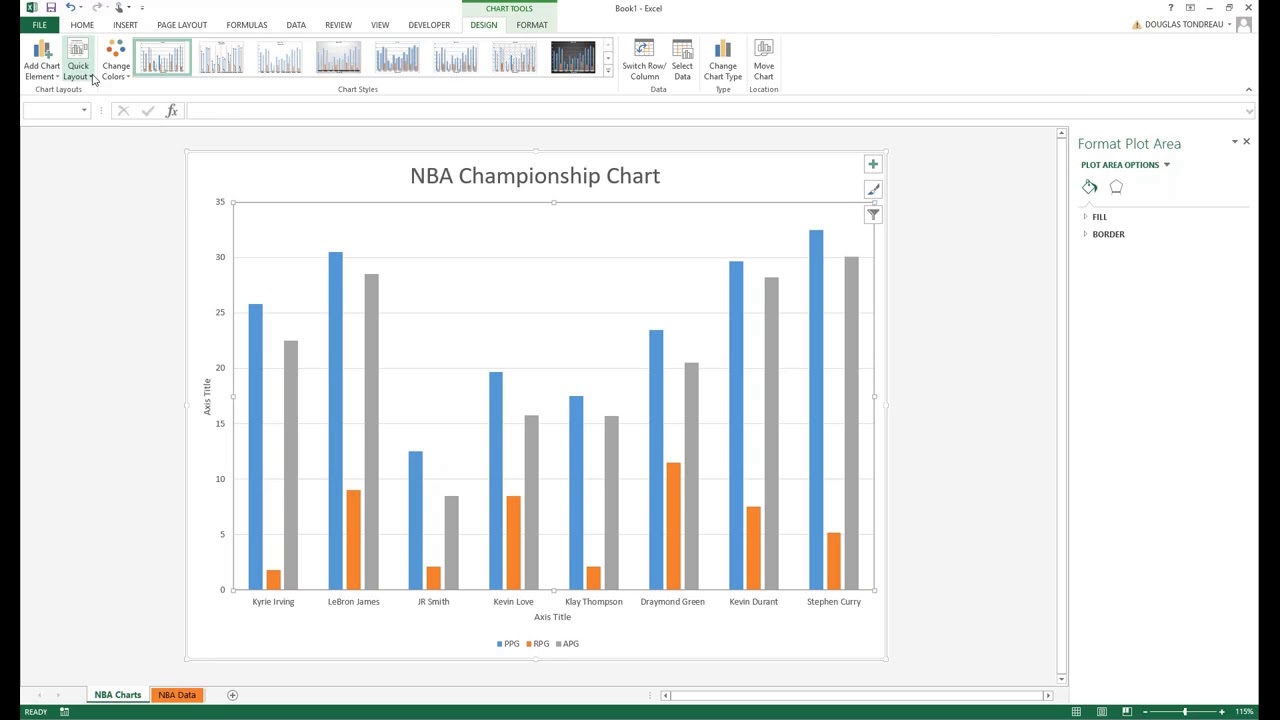1280x720 pixels.
Task: Open the Add Chart Element menu
Action: coord(42,61)
